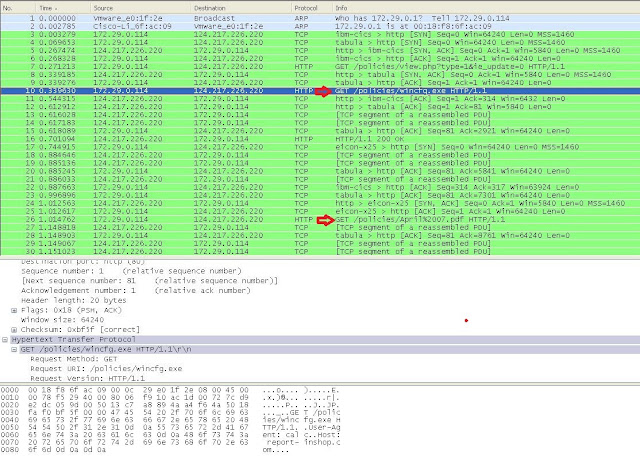640x459 pixels.
Task: Select highlighted packet 10 GET /policies/wincfg.exe
Action: click(320, 91)
